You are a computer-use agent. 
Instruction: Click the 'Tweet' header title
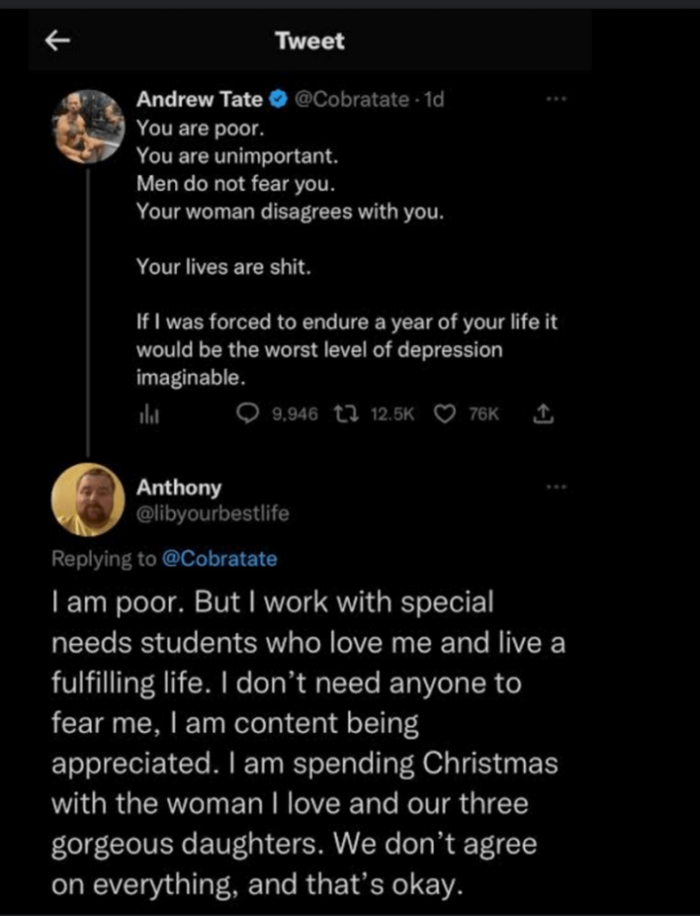point(309,41)
